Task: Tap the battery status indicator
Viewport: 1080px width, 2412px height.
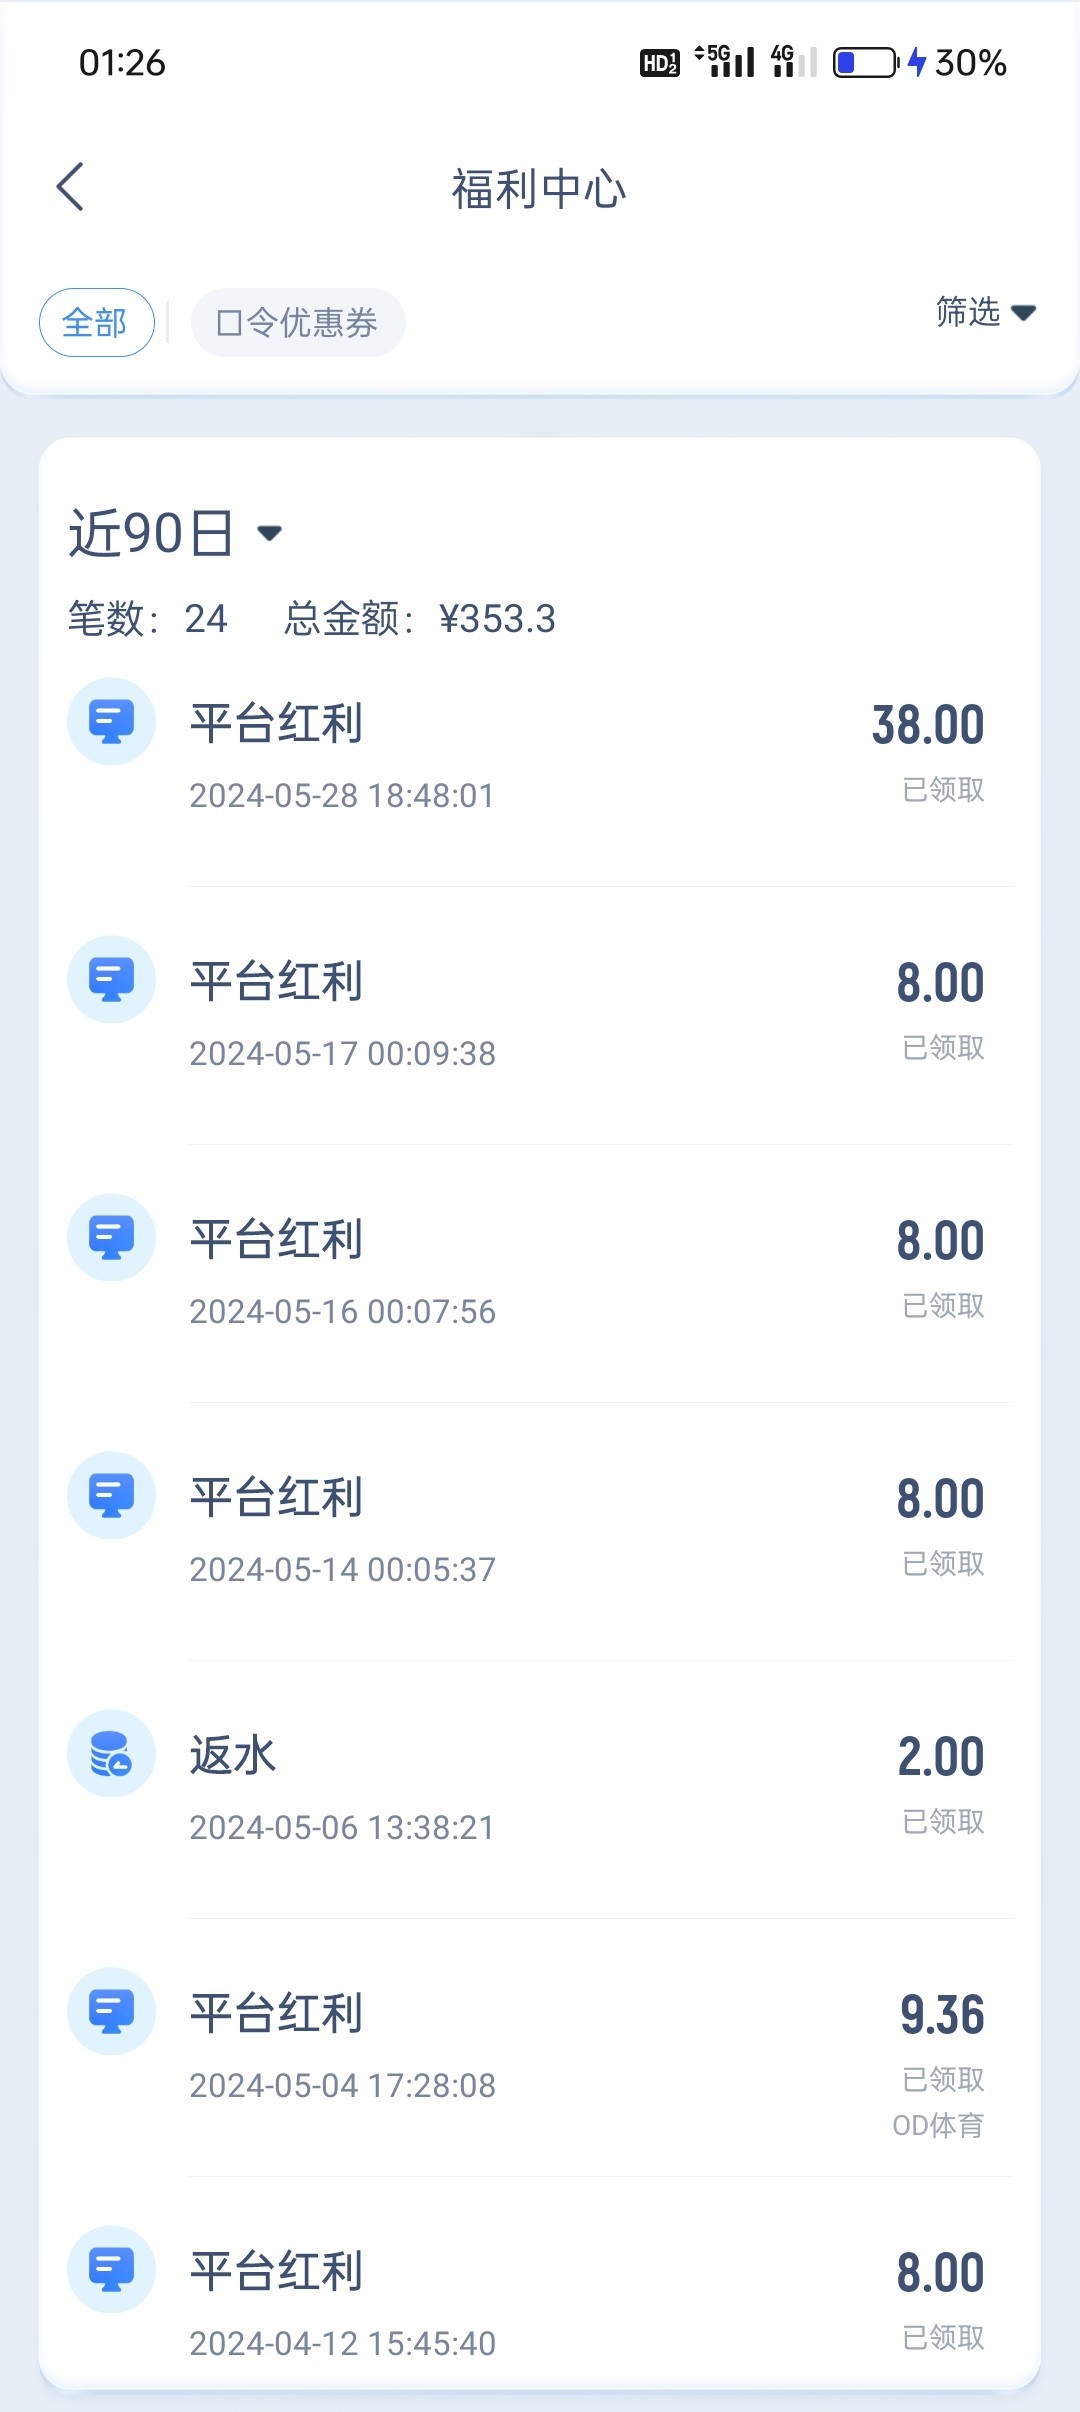Action: [x=866, y=63]
